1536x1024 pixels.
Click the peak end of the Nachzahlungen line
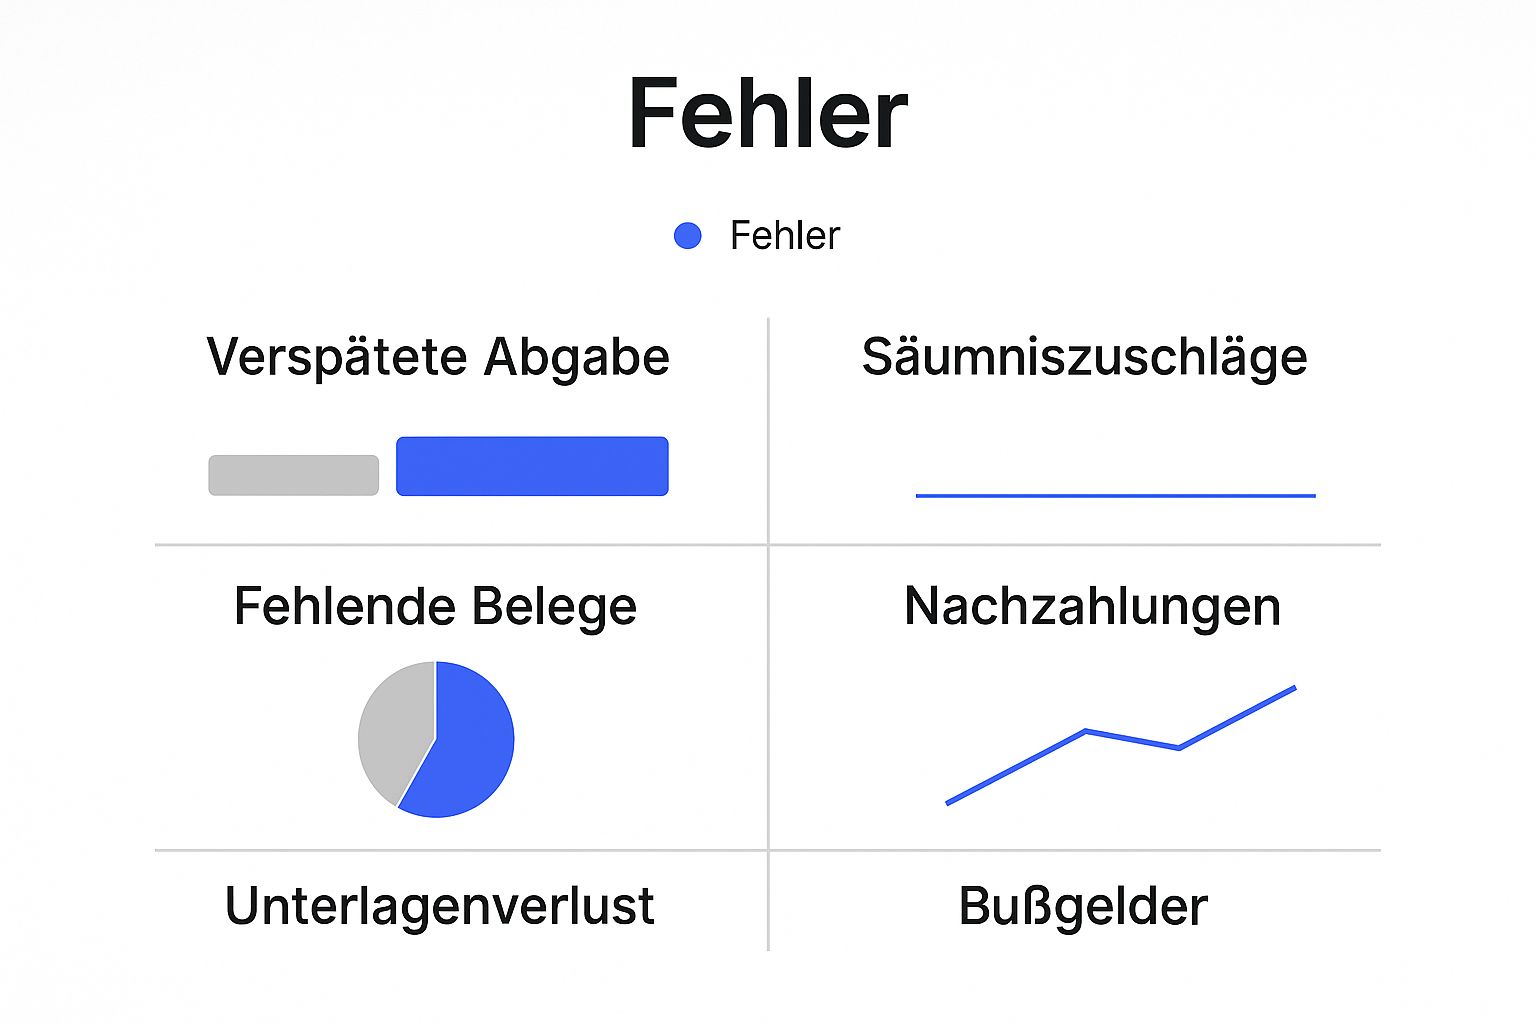point(1294,688)
